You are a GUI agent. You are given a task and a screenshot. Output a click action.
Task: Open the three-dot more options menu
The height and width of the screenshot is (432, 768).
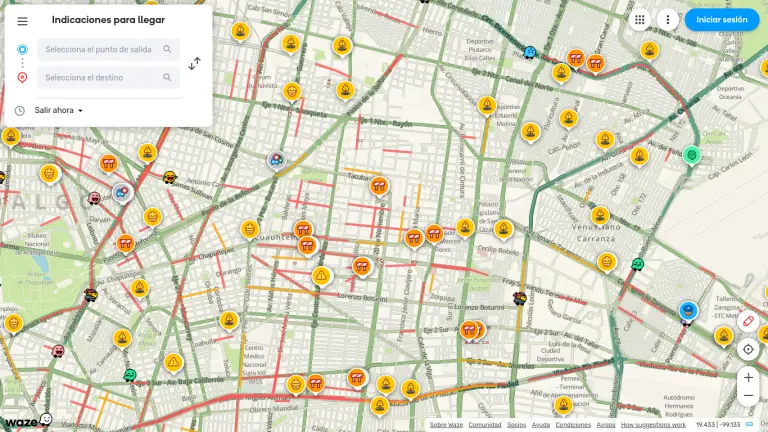click(x=668, y=19)
